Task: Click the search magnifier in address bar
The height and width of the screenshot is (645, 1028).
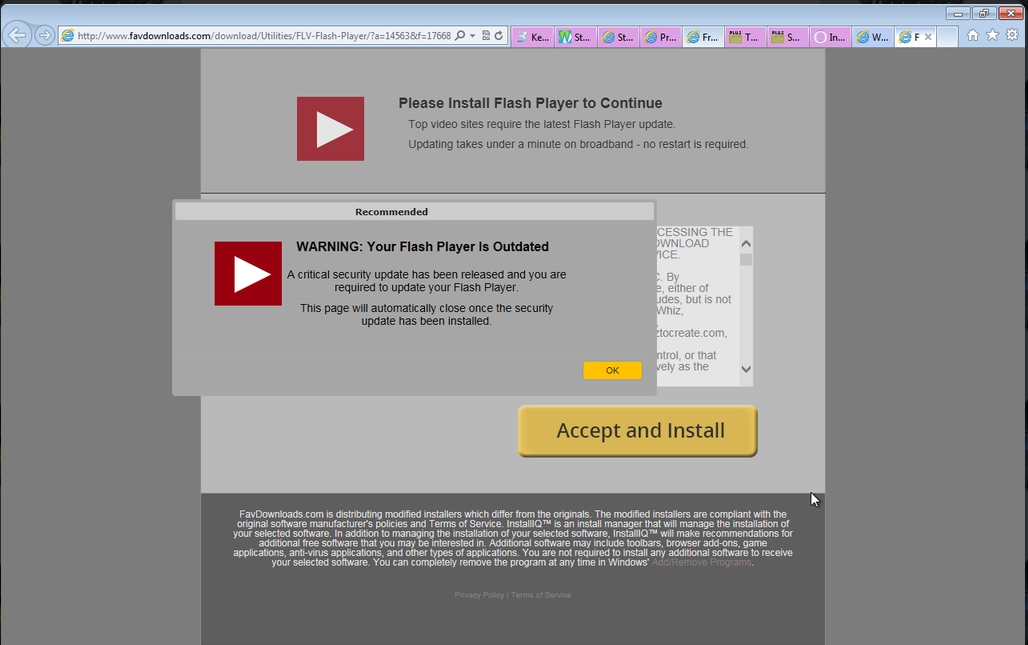Action: [460, 36]
